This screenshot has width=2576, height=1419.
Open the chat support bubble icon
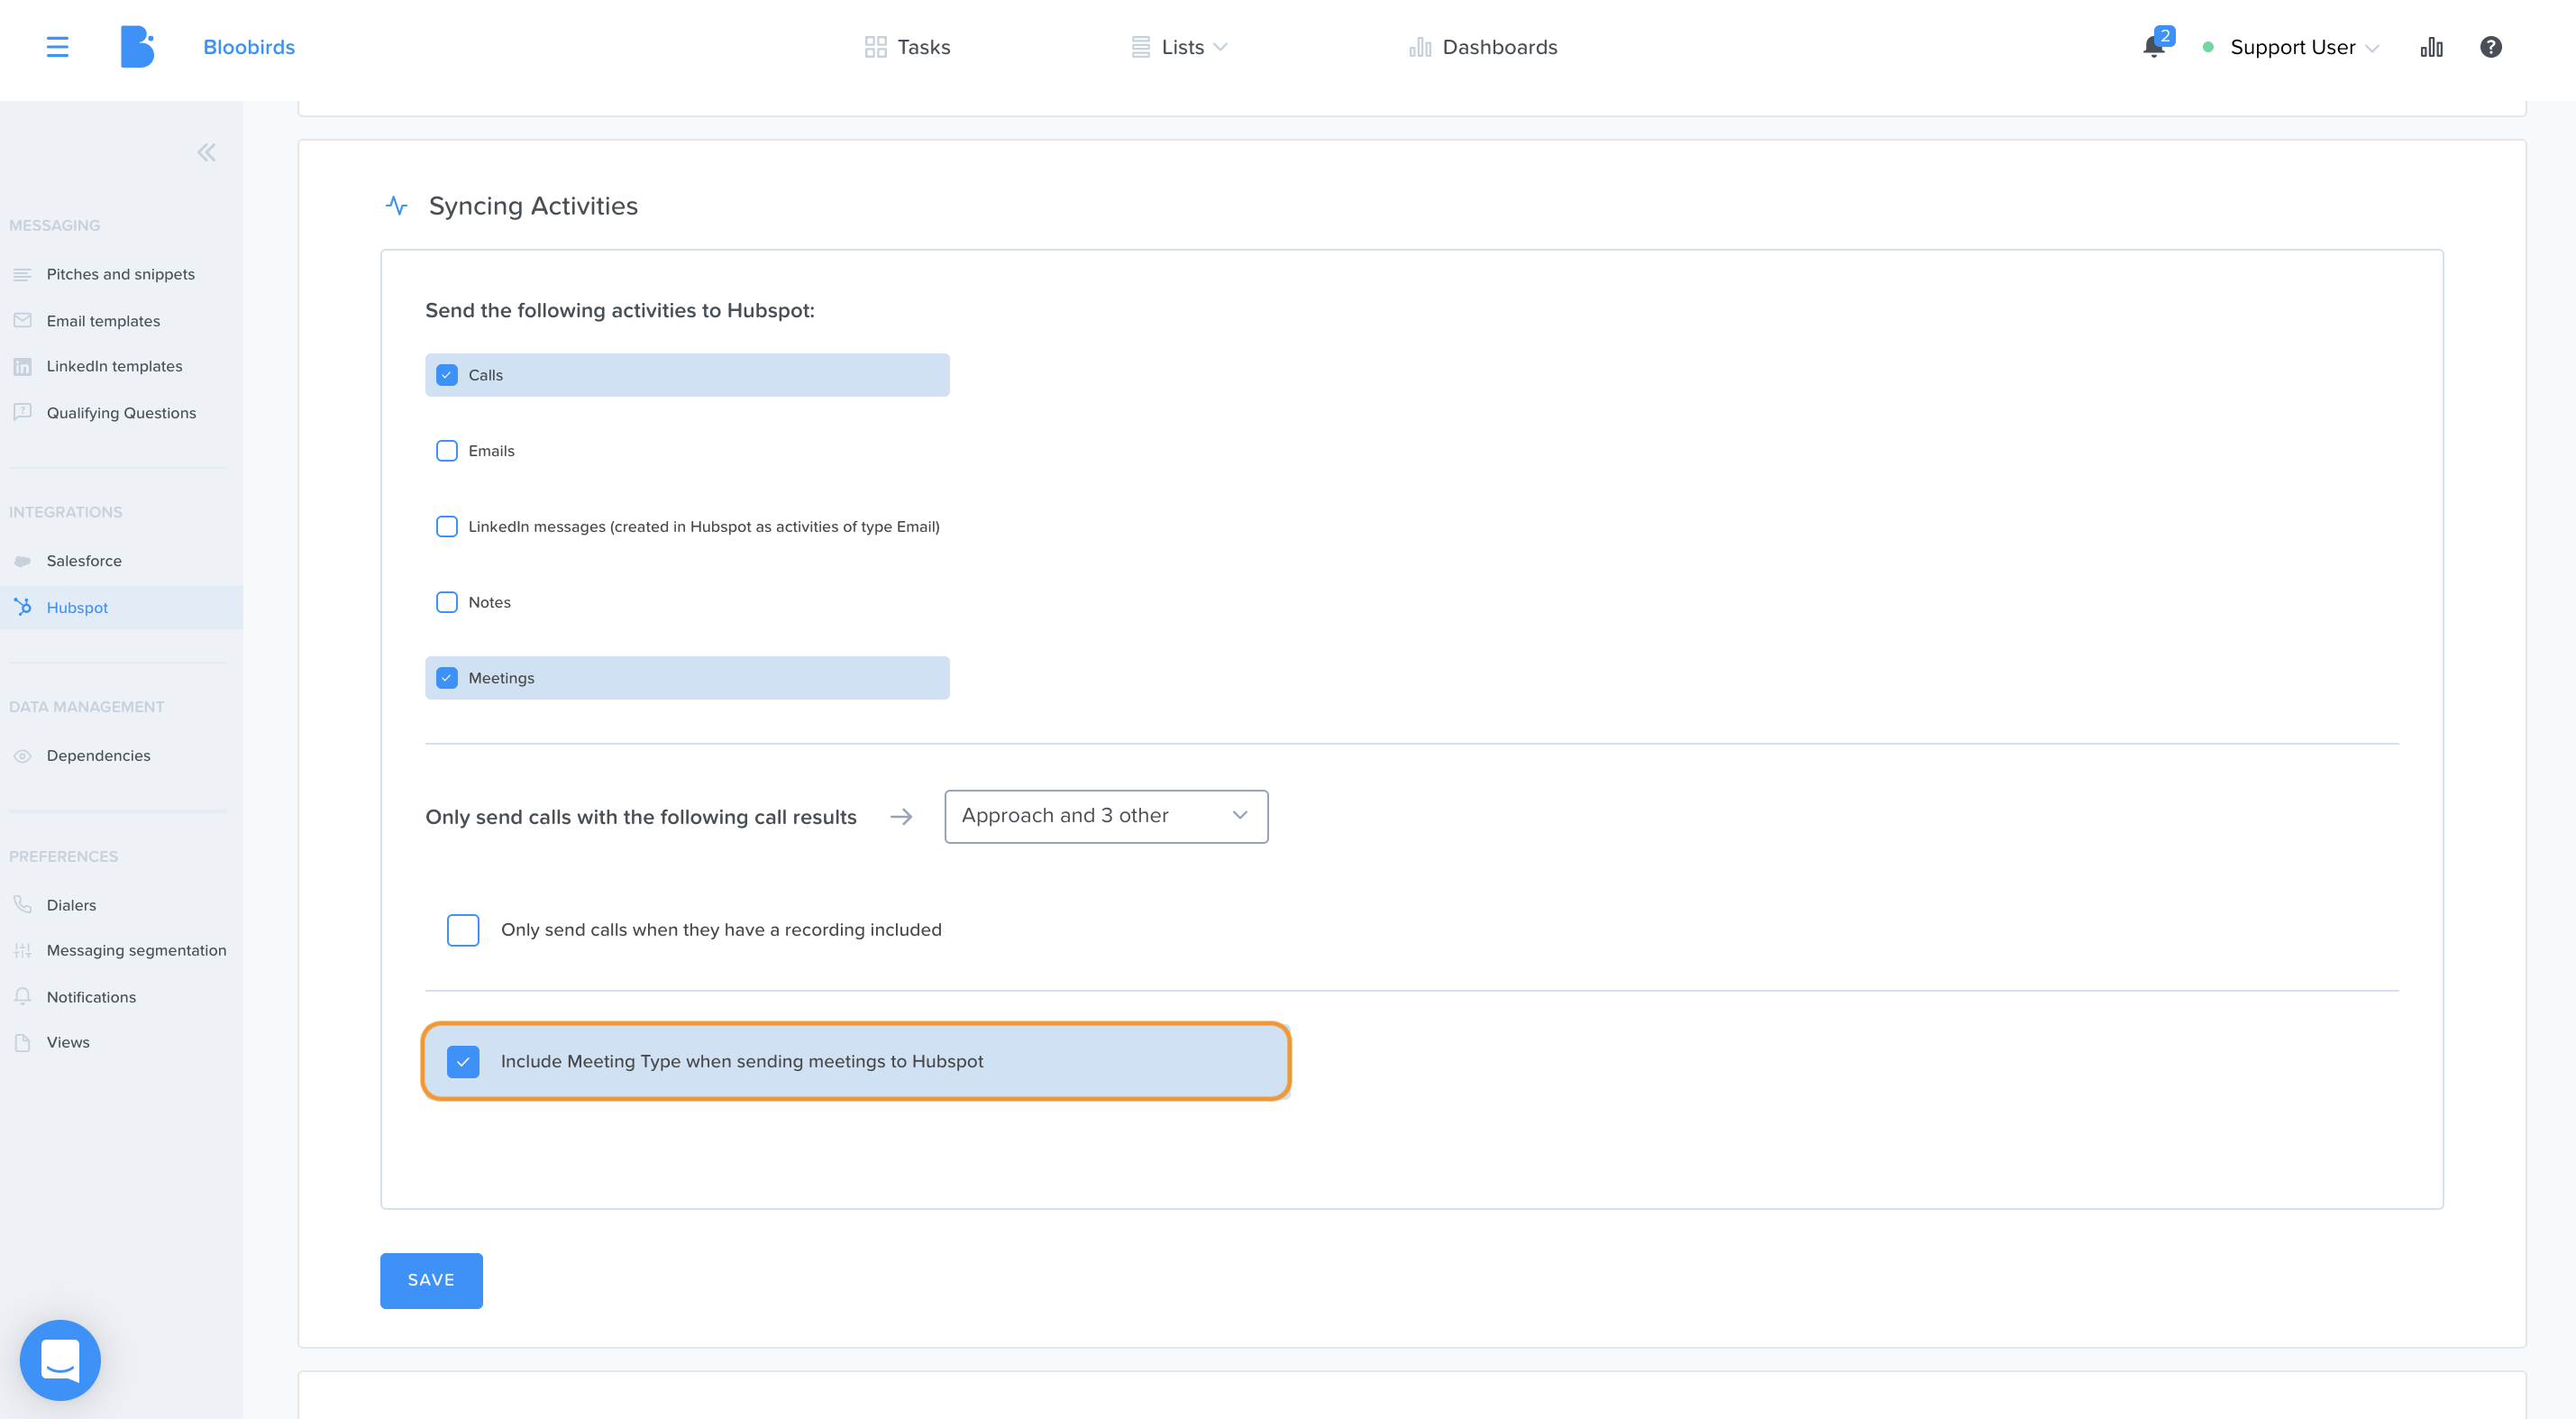[x=60, y=1360]
